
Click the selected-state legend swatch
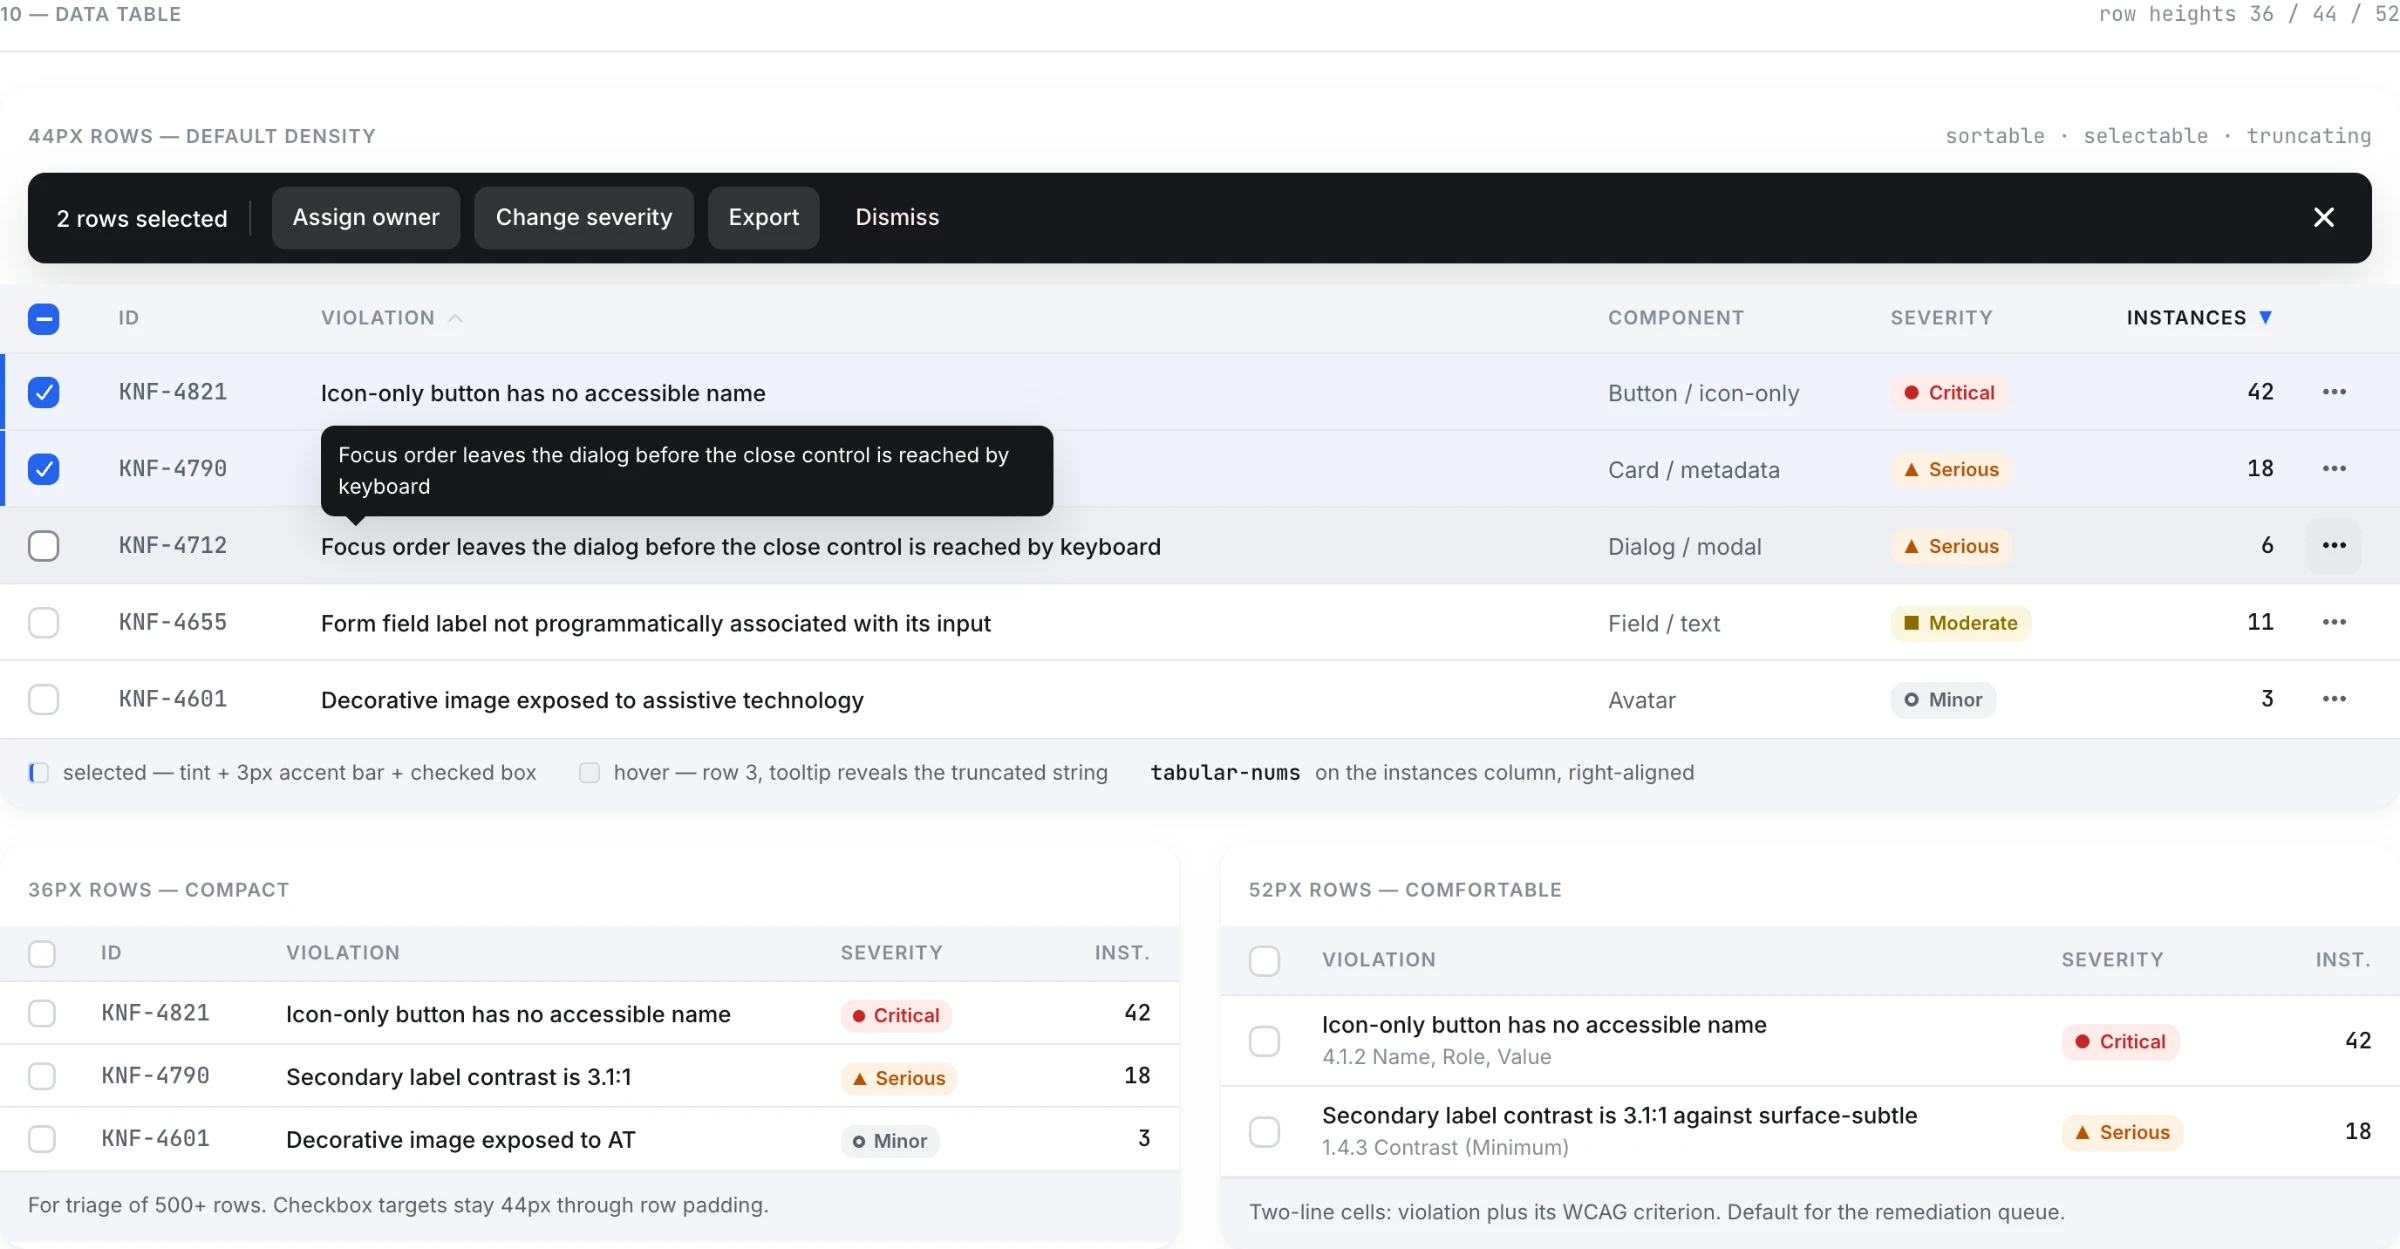[39, 773]
